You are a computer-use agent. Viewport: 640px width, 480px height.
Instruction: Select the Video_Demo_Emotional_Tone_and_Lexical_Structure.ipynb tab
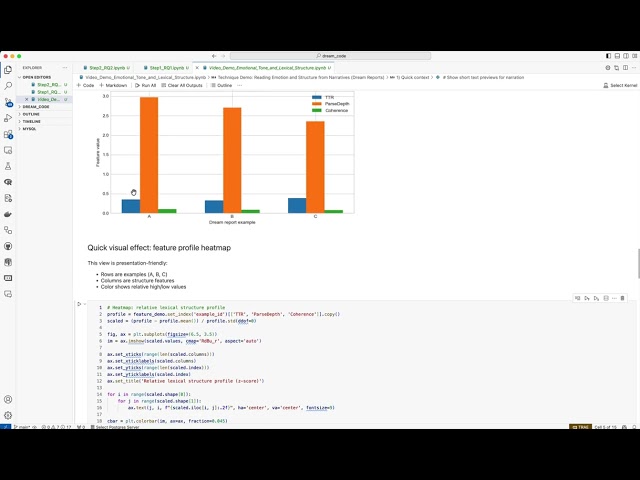click(267, 68)
